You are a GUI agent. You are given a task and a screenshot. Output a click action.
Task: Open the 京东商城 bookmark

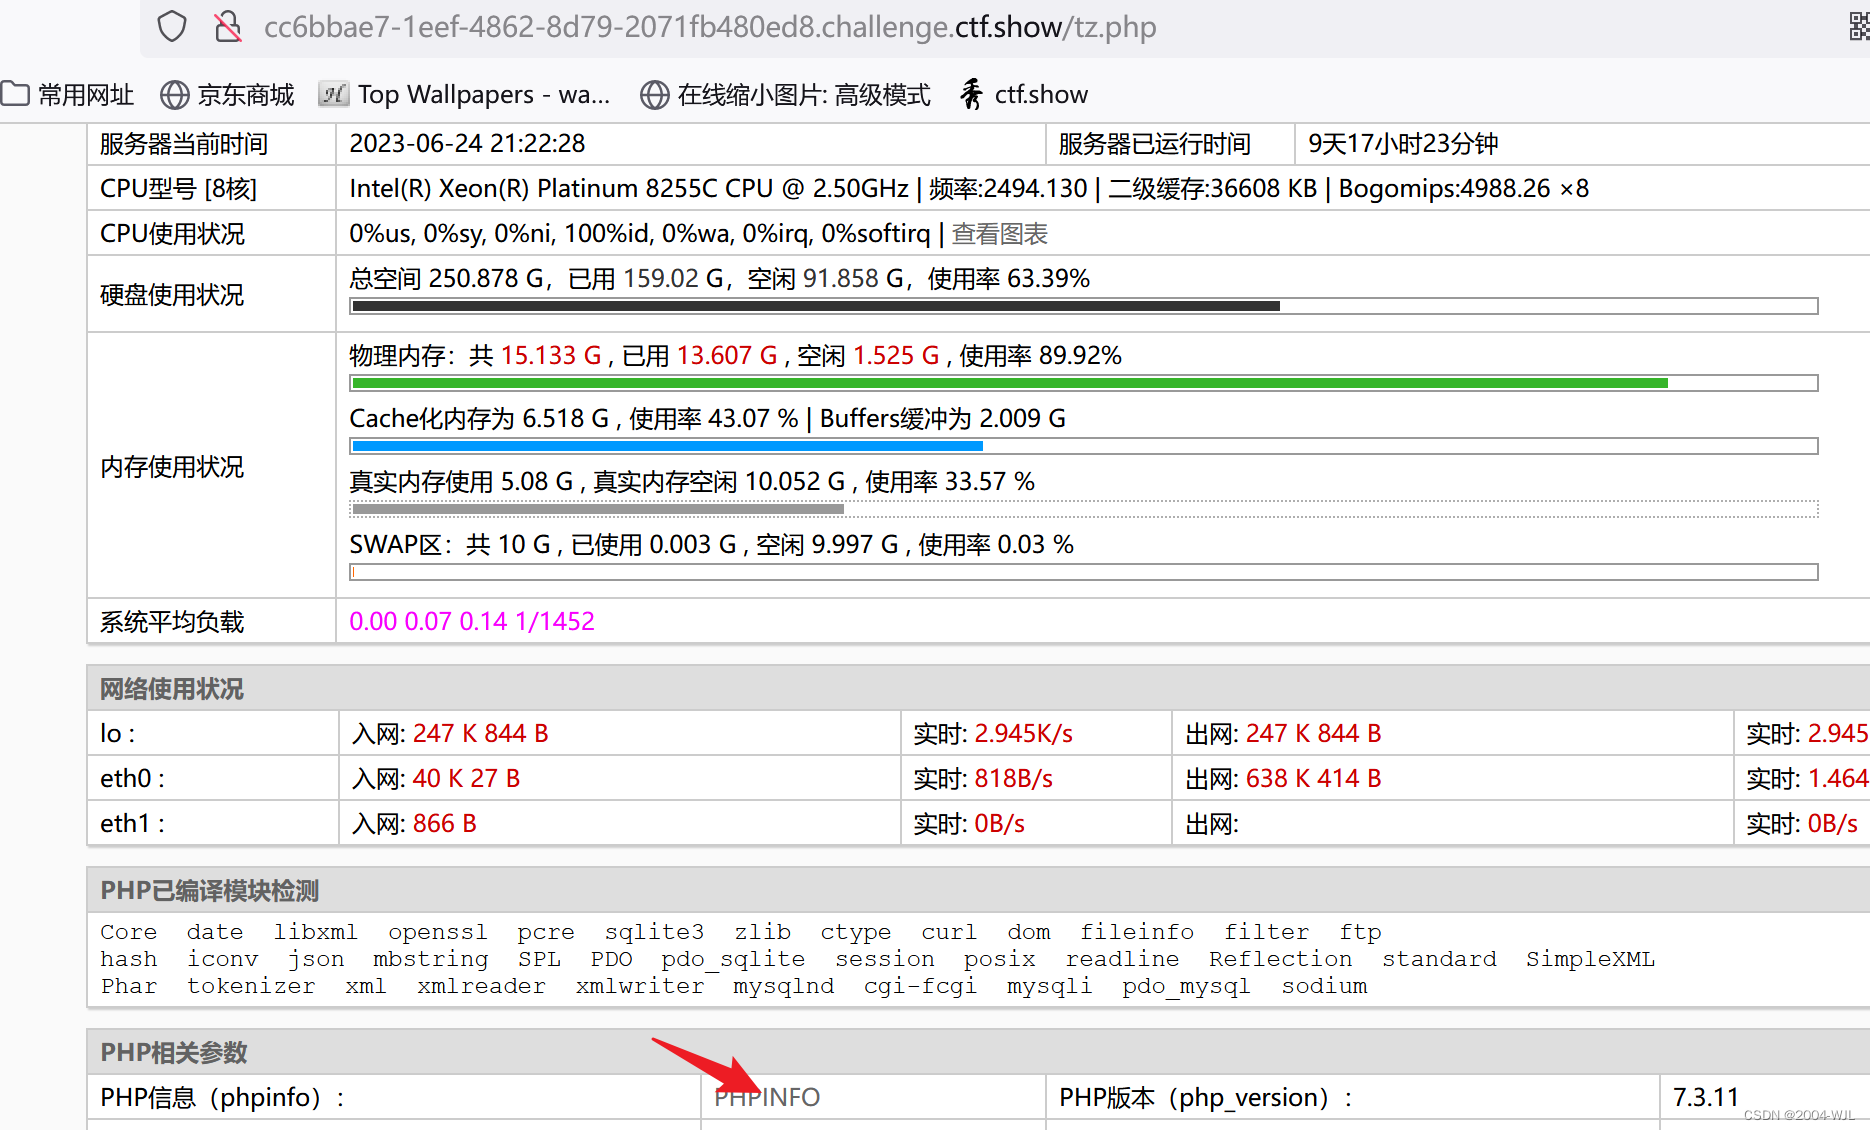(245, 94)
